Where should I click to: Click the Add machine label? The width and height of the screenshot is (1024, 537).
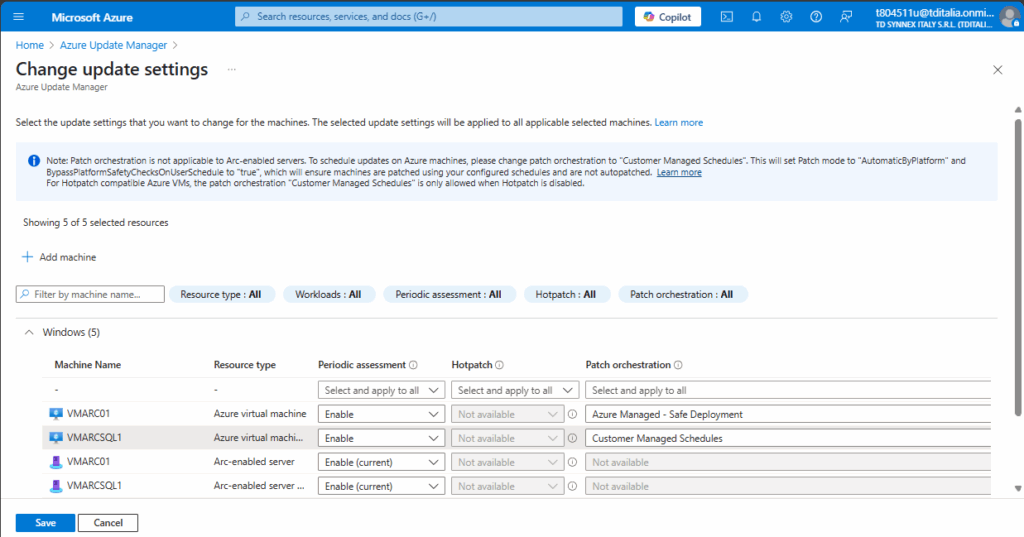click(x=67, y=257)
